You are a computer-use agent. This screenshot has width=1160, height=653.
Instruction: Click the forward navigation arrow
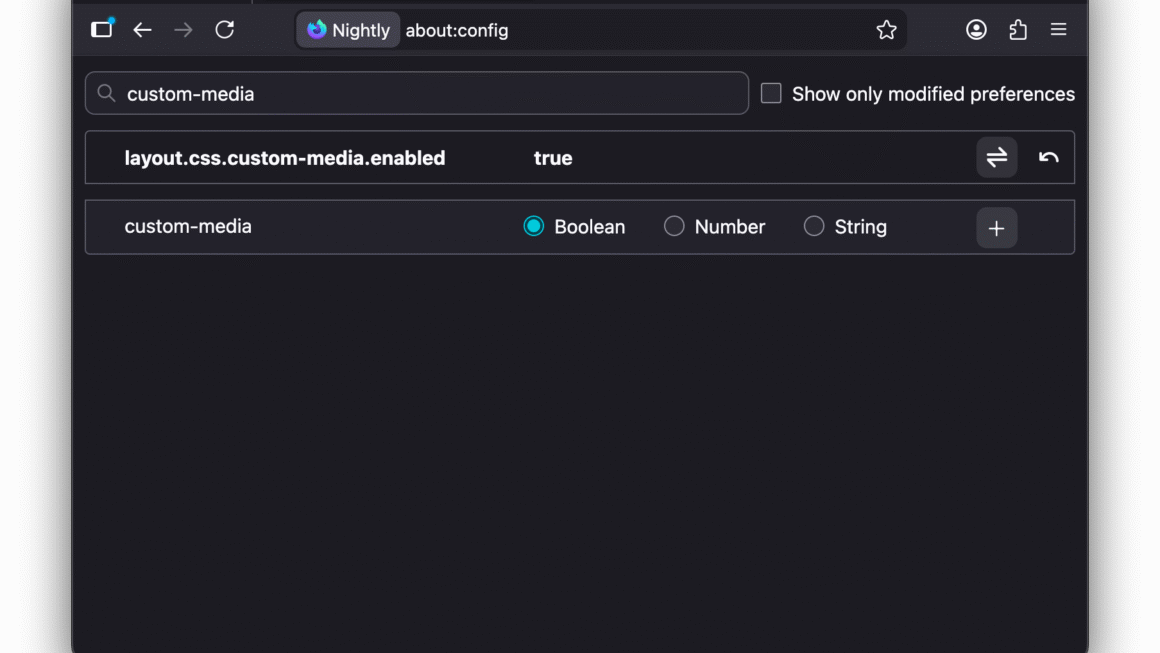[x=183, y=30]
